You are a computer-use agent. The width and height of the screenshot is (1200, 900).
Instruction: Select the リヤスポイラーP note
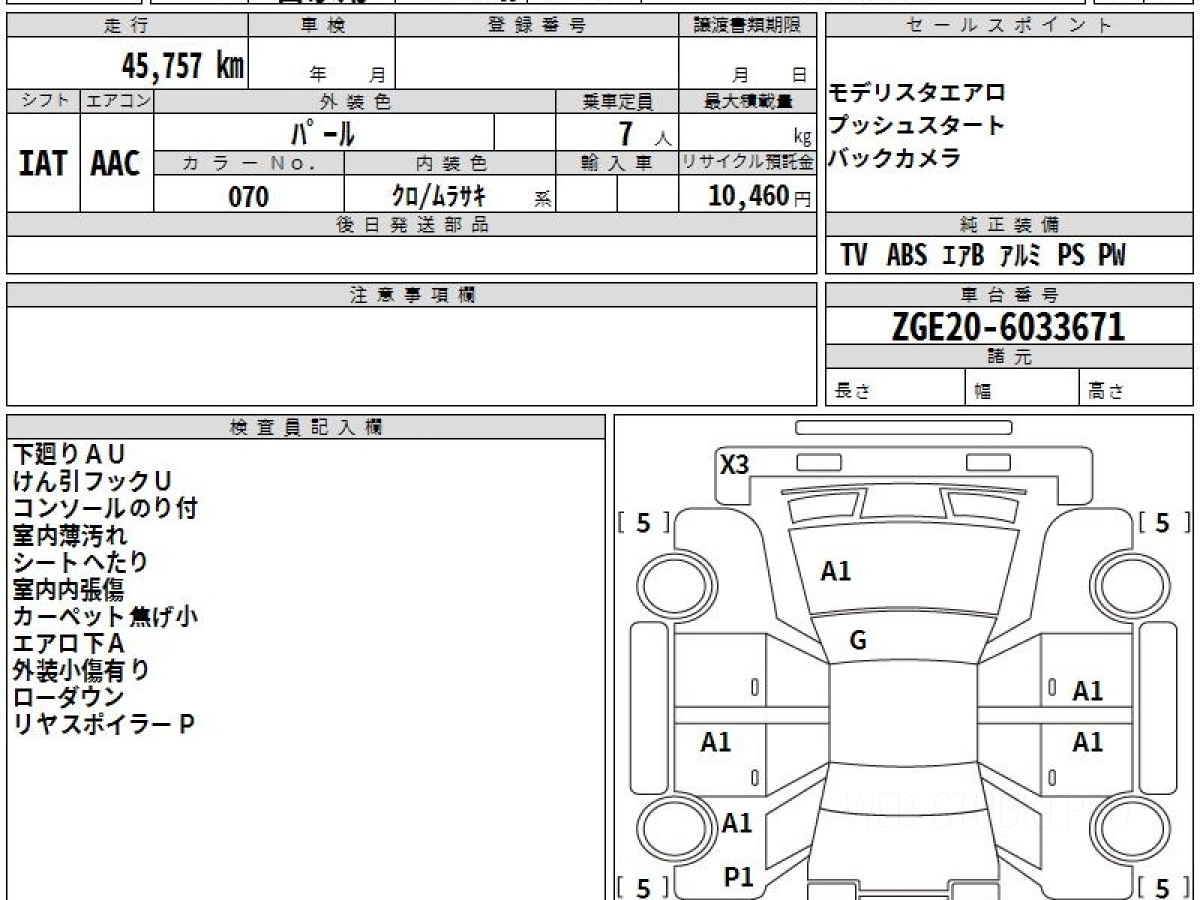click(x=104, y=724)
